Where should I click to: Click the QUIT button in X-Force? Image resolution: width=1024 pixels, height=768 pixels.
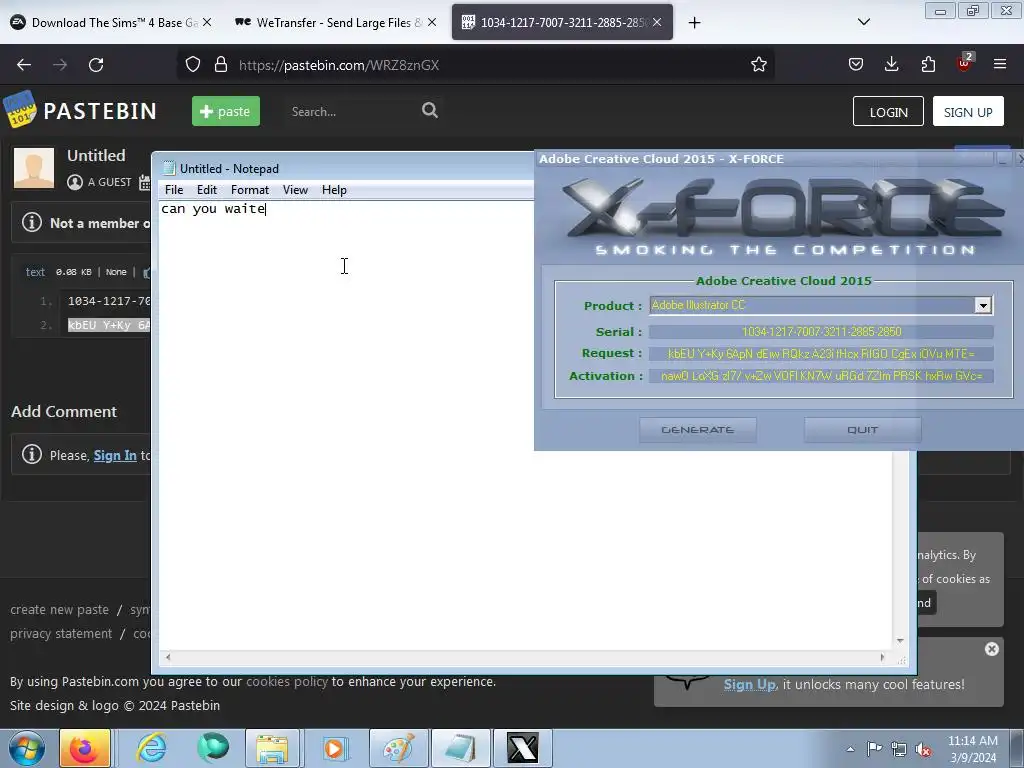click(862, 430)
